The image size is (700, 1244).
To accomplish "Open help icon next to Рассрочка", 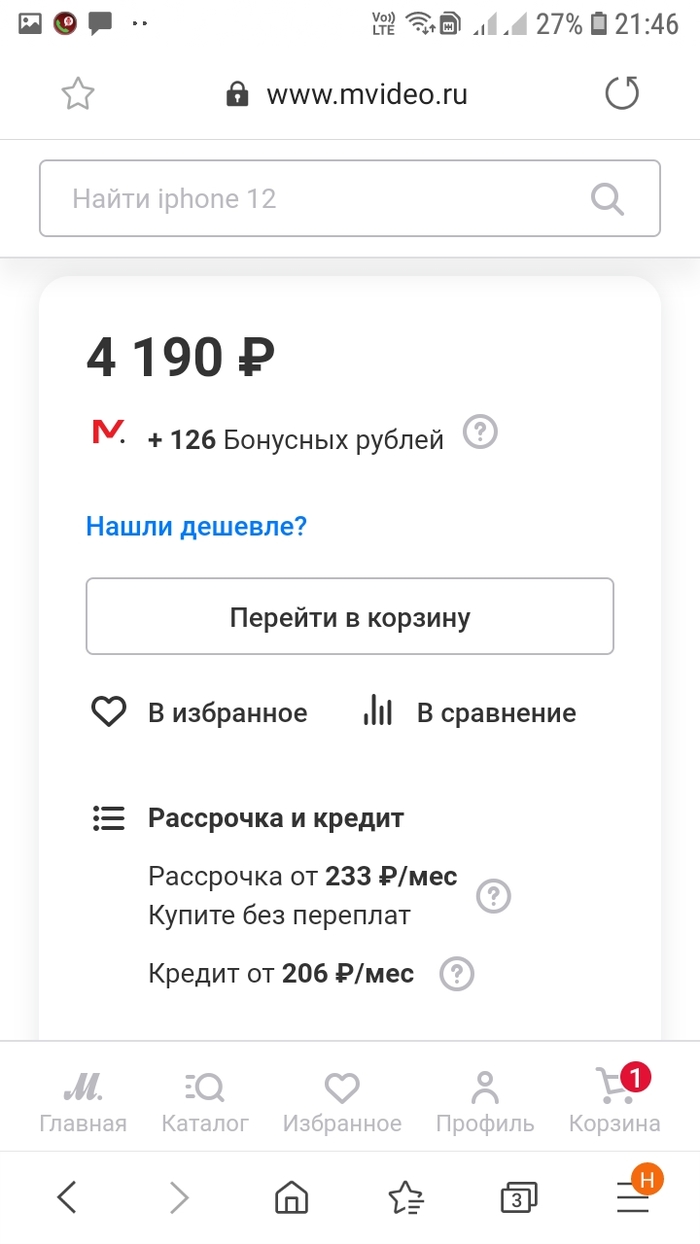I will tap(492, 896).
